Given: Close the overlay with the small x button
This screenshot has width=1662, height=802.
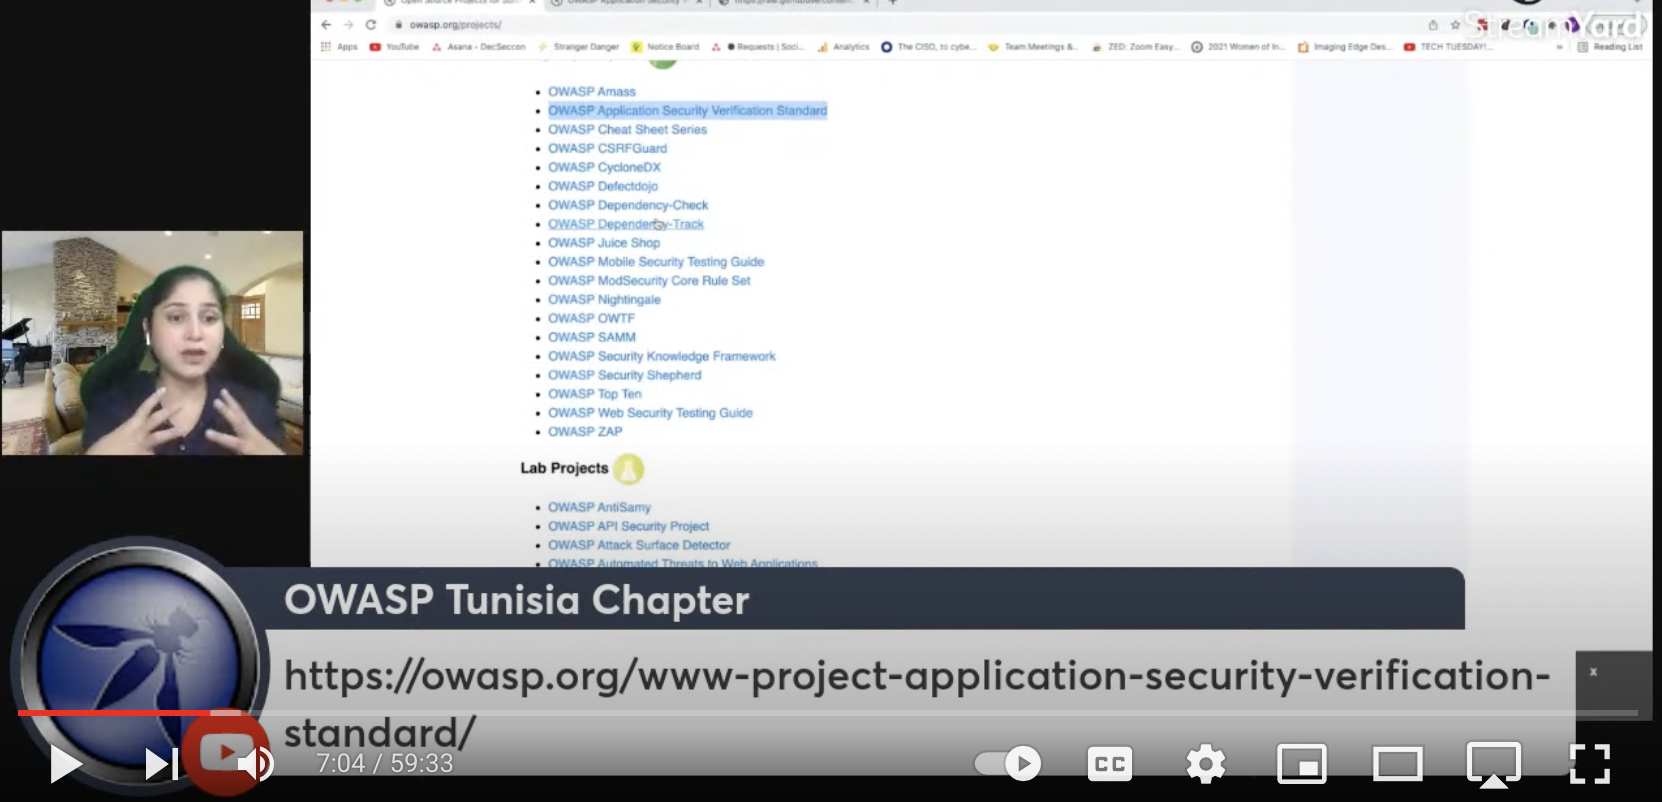Looking at the screenshot, I should pos(1594,672).
